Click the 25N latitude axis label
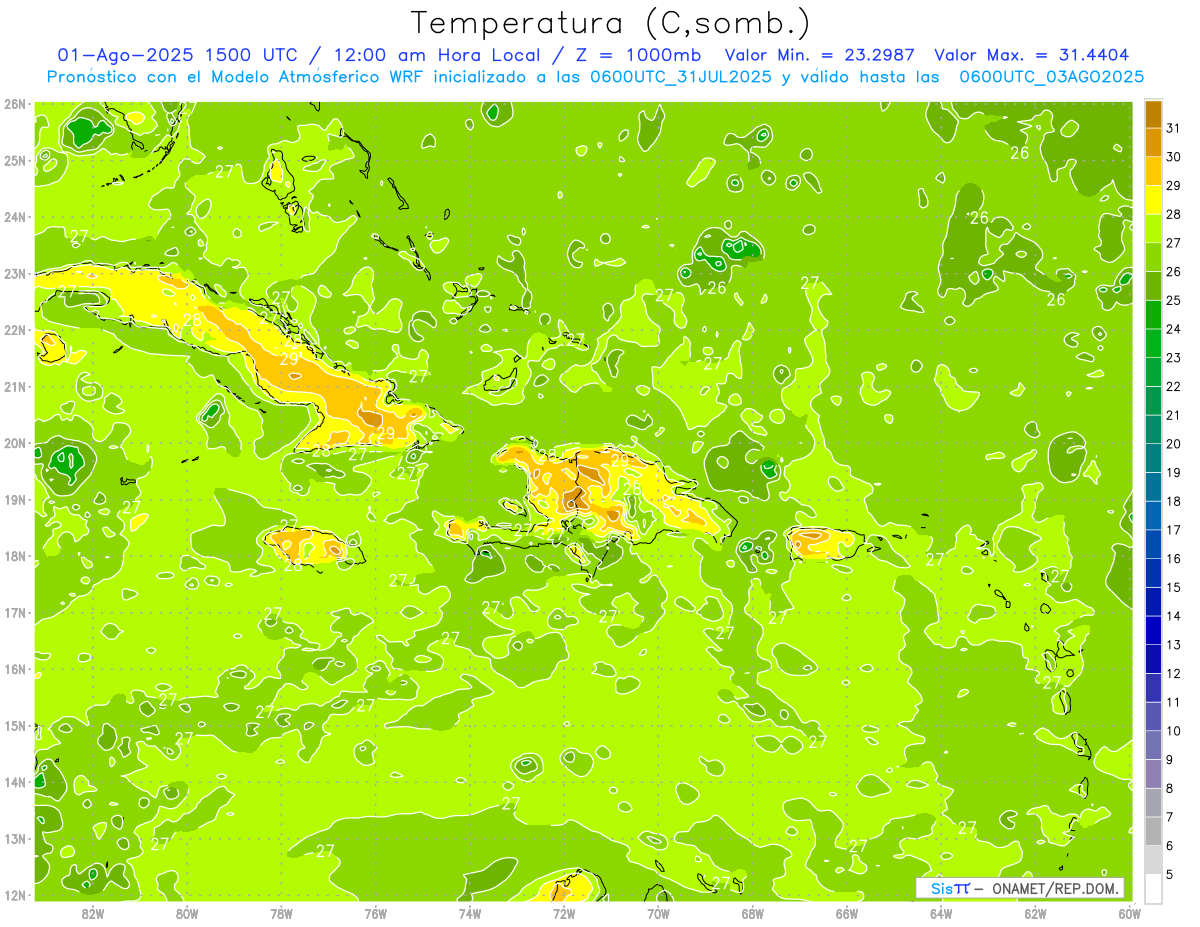The height and width of the screenshot is (927, 1200). coord(14,160)
